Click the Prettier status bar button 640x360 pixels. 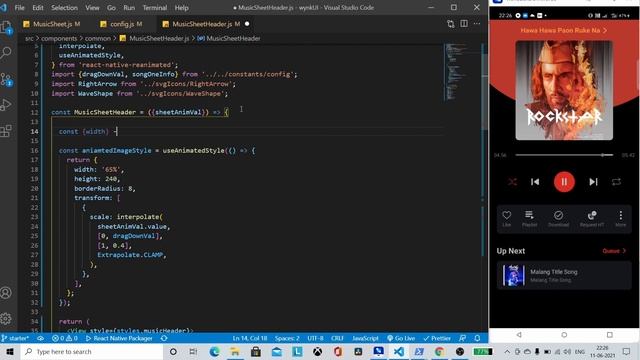click(437, 338)
